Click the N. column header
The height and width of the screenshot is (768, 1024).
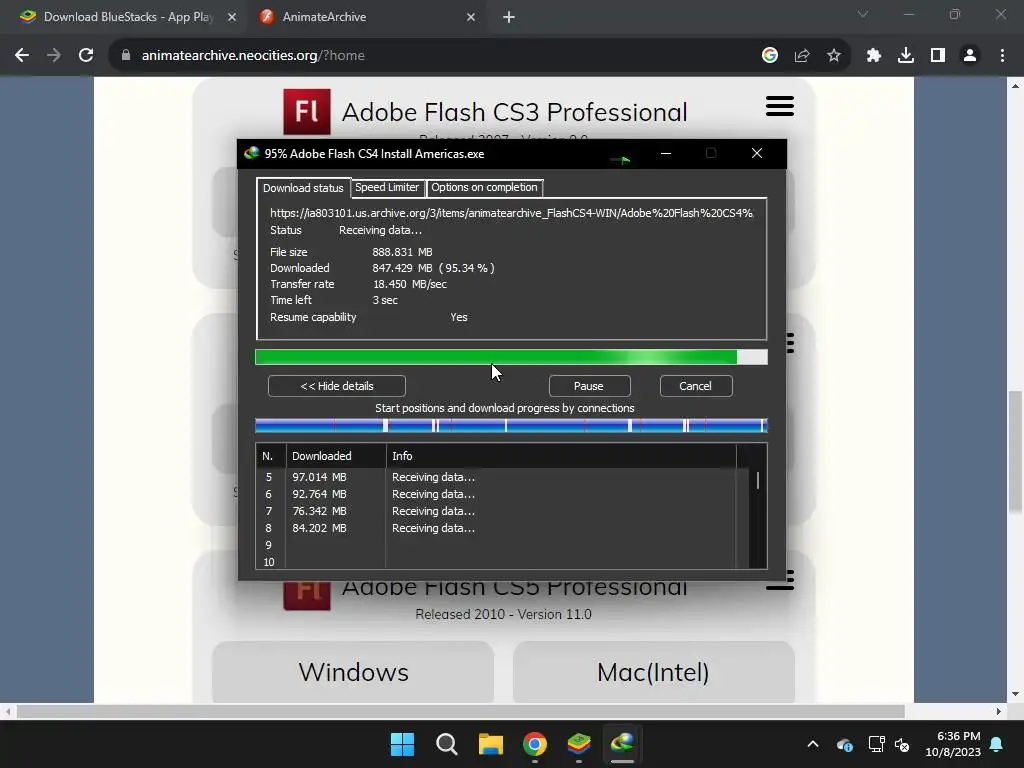(271, 456)
